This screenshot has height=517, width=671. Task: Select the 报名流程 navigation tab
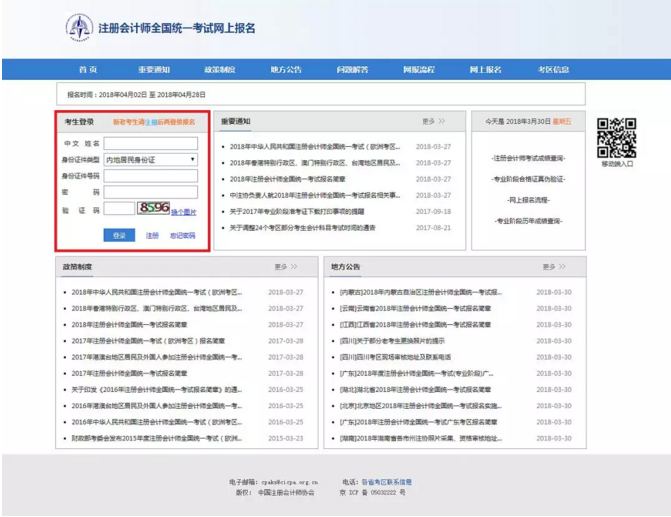419,69
